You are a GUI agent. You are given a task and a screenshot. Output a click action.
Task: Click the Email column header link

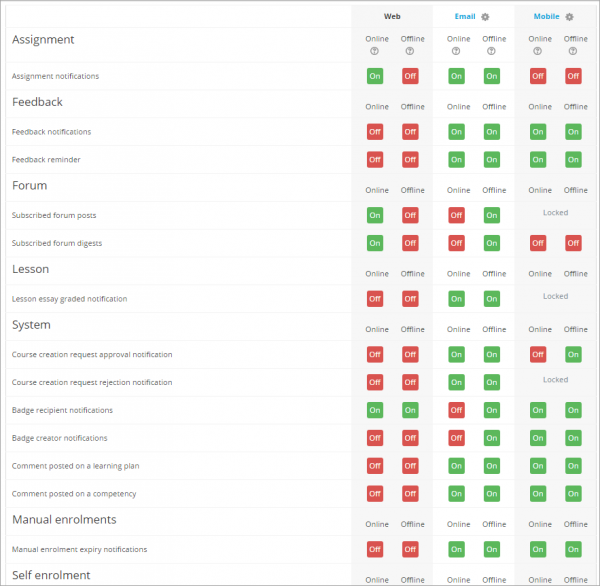tap(463, 17)
